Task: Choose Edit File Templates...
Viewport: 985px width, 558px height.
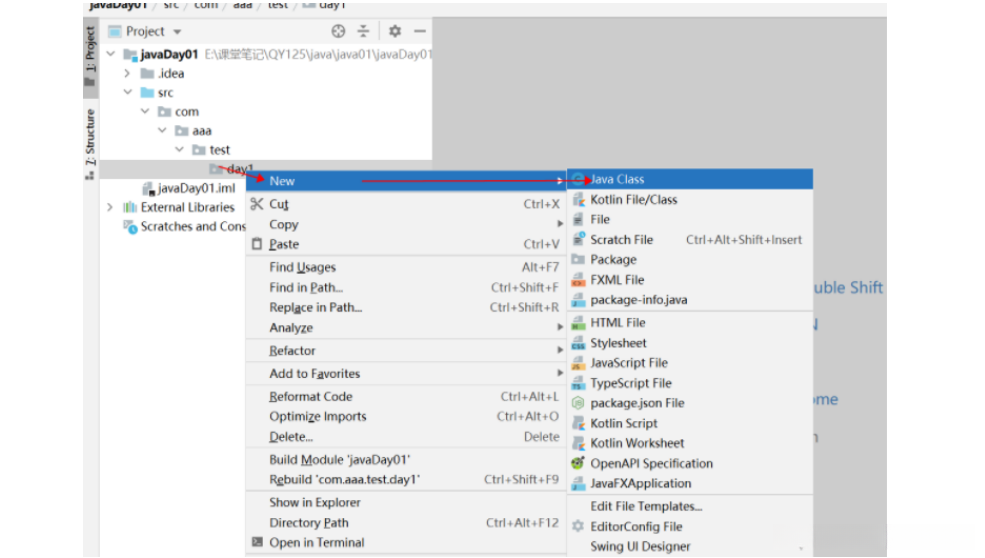Action: (690, 506)
